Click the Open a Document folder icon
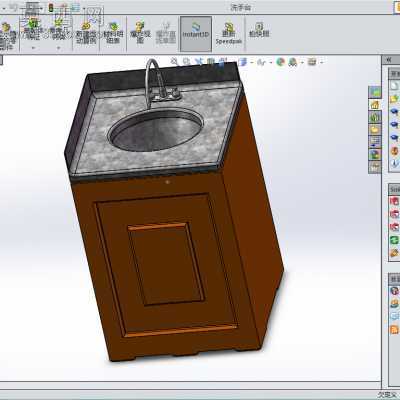Viewport: 400px width, 400px height. pyautogui.click(x=395, y=99)
